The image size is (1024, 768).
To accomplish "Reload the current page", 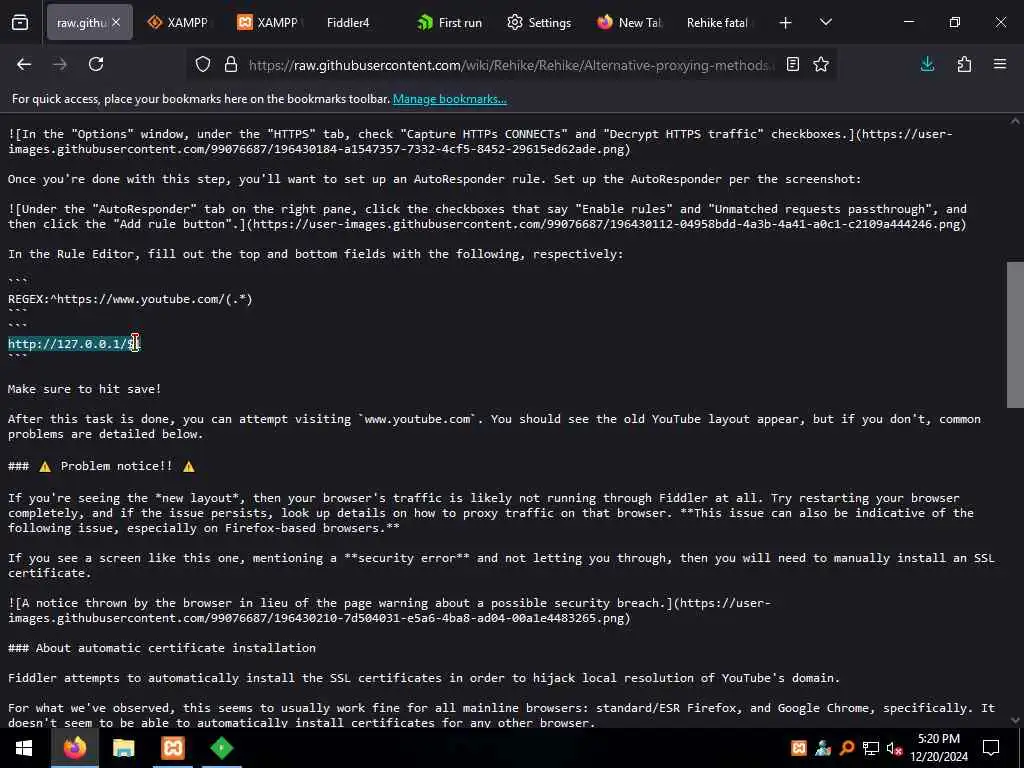I will click(x=96, y=64).
